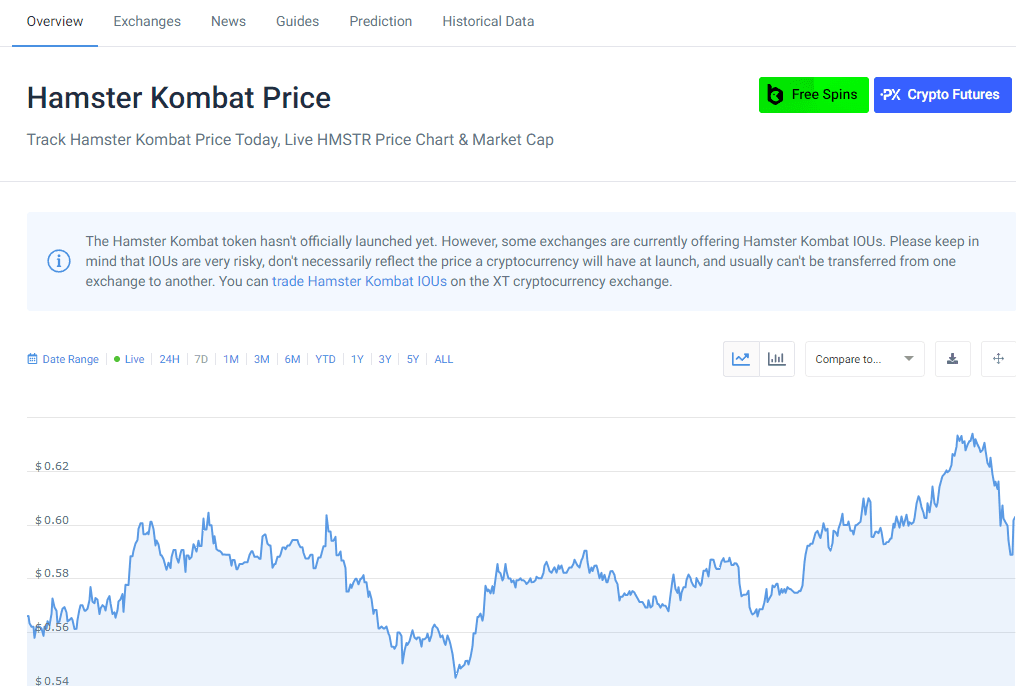Select the 5Y chart range
The image size is (1016, 686).
[413, 360]
